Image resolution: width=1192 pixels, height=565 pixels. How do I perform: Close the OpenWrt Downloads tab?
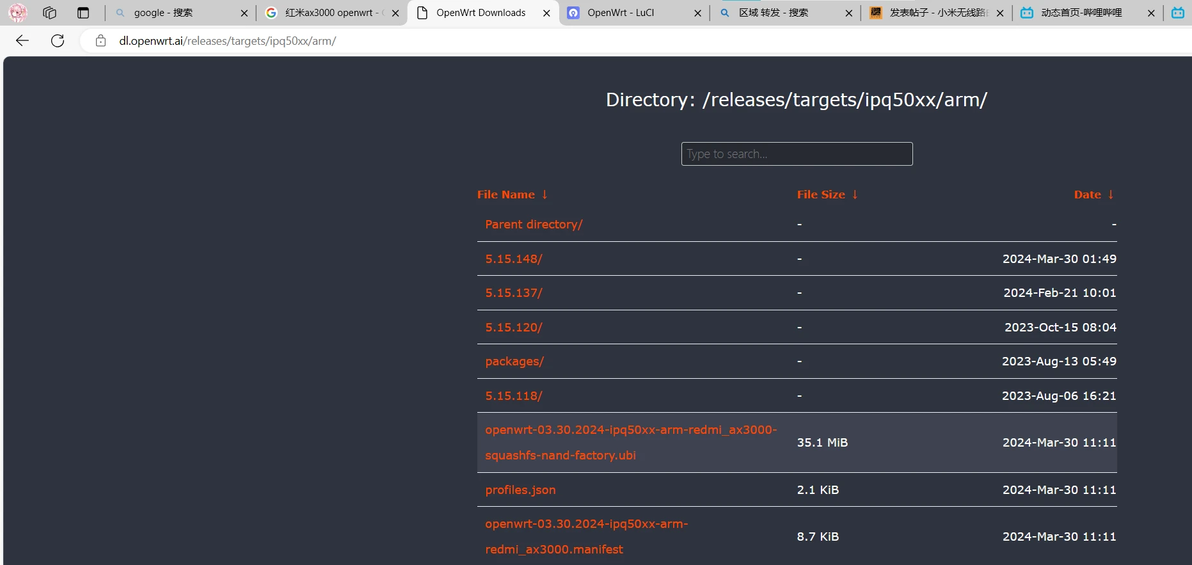547,13
